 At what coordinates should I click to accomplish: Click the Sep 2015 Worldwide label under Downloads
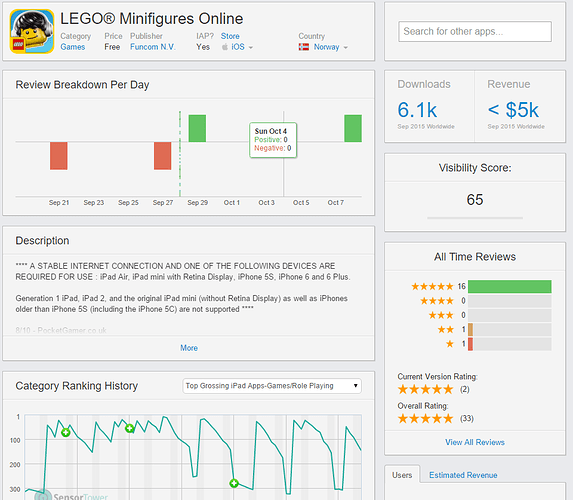point(426,126)
